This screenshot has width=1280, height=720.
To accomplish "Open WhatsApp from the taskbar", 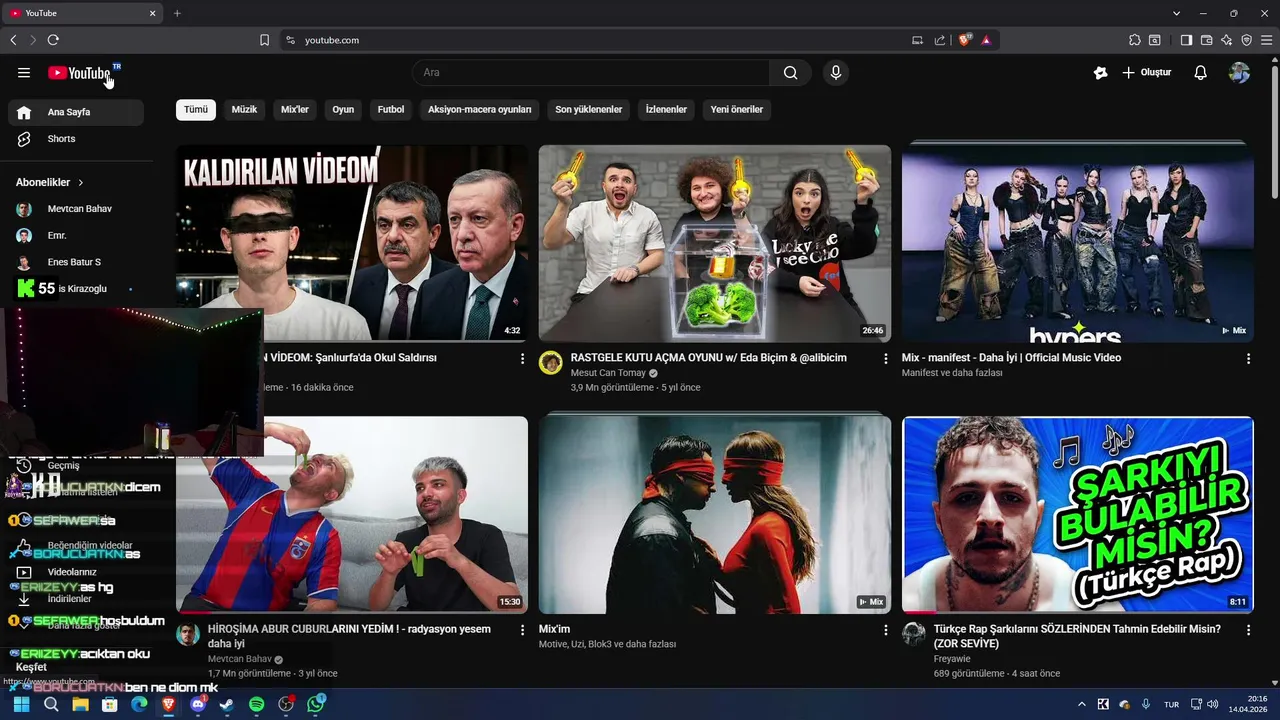I will pyautogui.click(x=316, y=704).
